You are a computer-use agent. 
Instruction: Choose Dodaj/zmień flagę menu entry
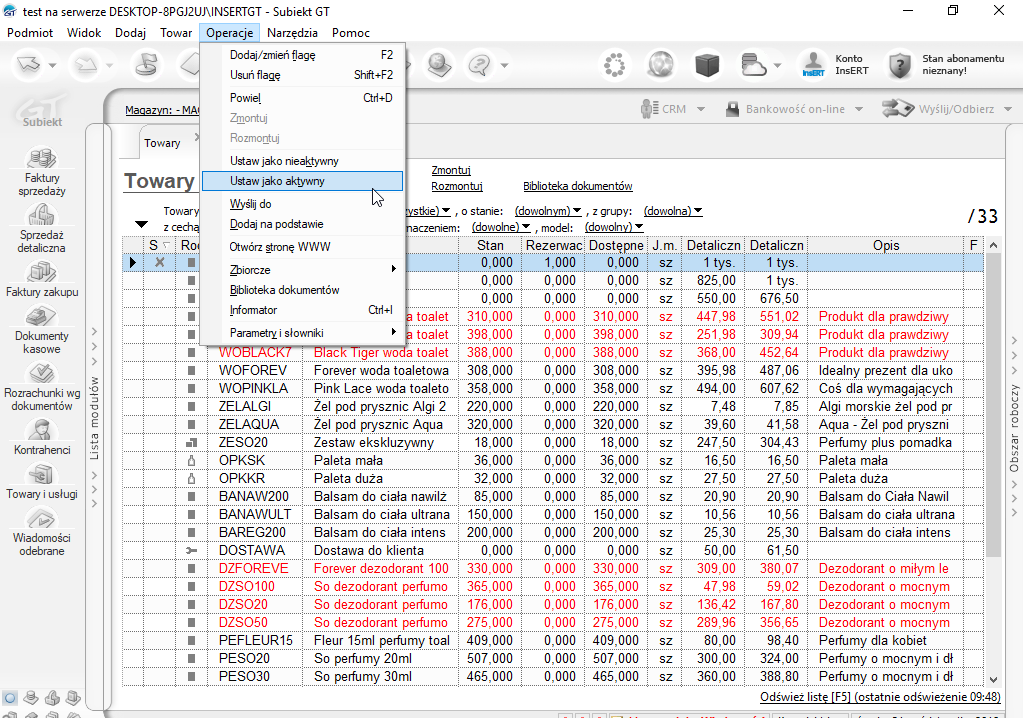[x=303, y=55]
